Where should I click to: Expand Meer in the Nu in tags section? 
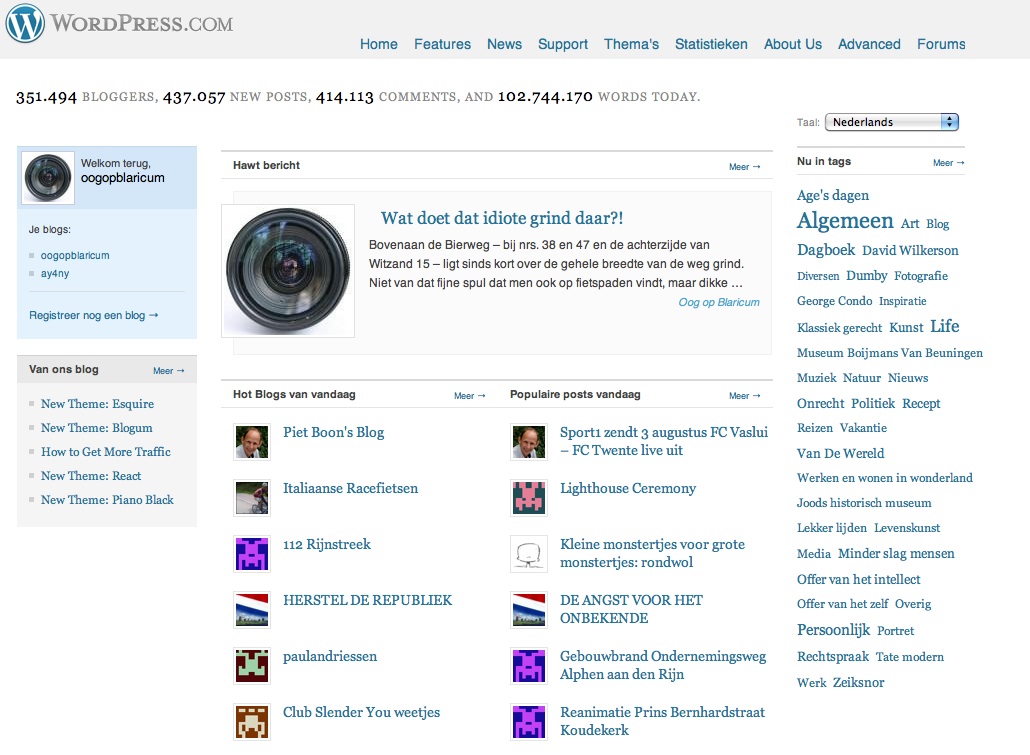coord(948,163)
